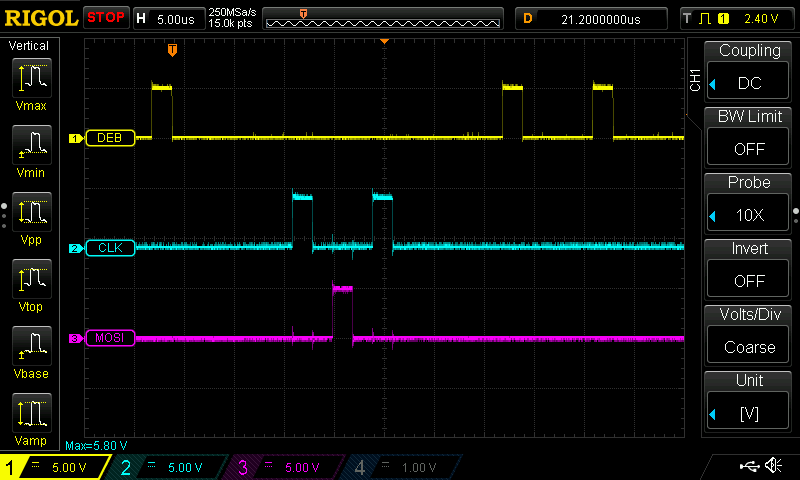The width and height of the screenshot is (800, 480).
Task: Click the CH1 side tab label
Action: click(695, 80)
